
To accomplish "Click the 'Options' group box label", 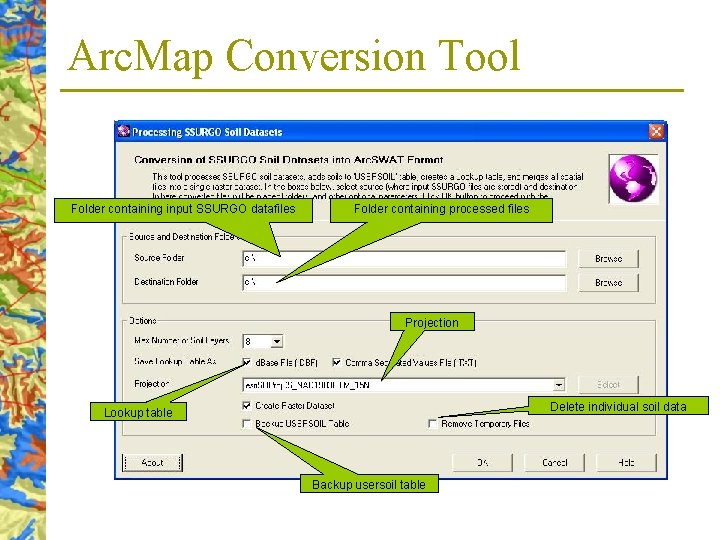I will click(x=143, y=321).
